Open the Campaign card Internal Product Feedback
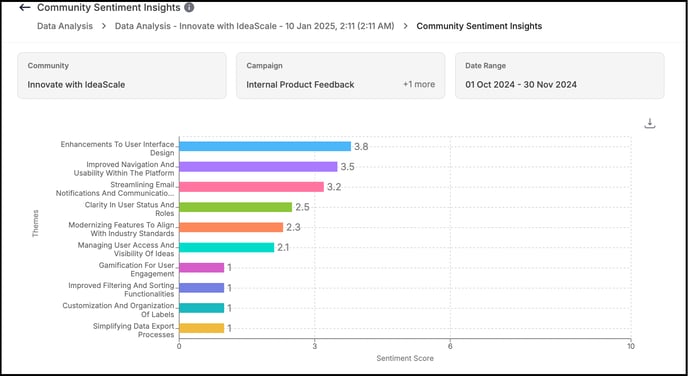 tap(340, 75)
